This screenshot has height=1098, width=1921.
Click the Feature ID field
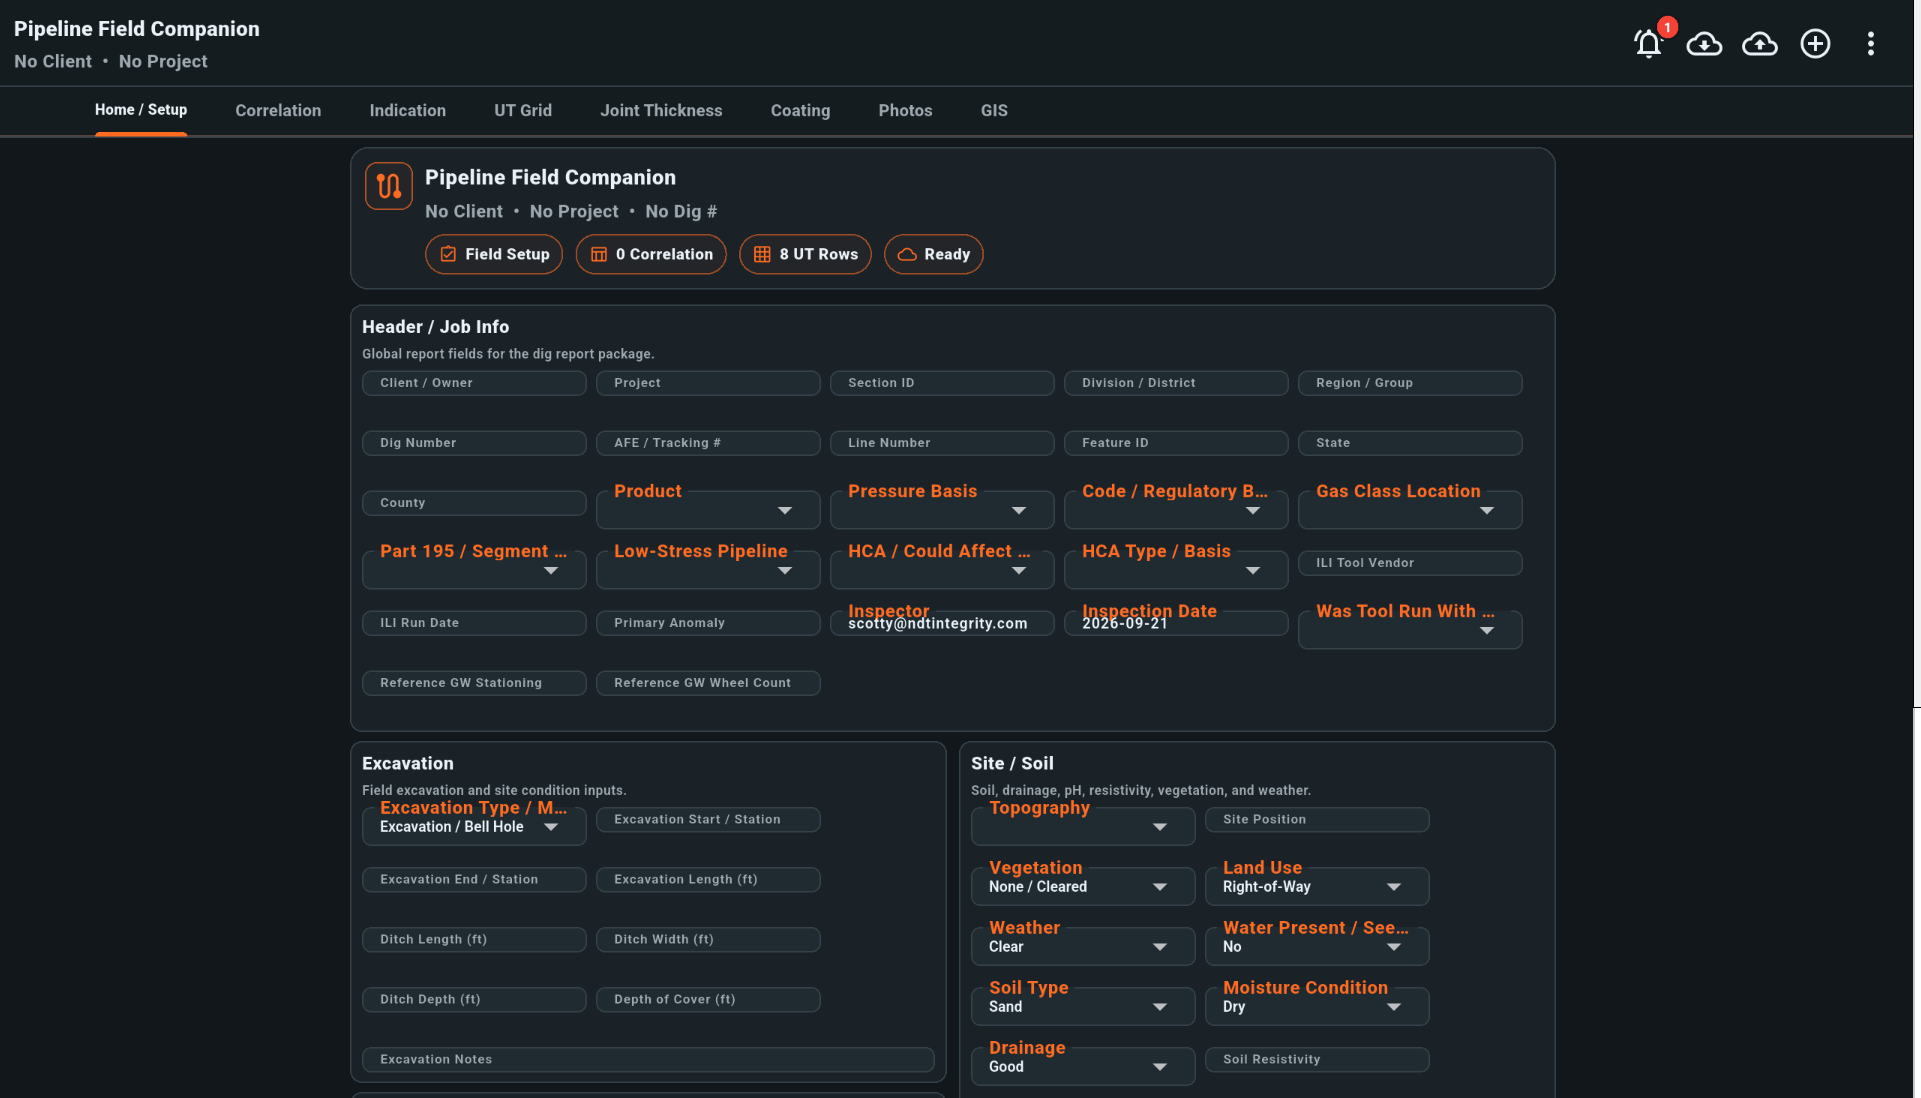pyautogui.click(x=1176, y=443)
